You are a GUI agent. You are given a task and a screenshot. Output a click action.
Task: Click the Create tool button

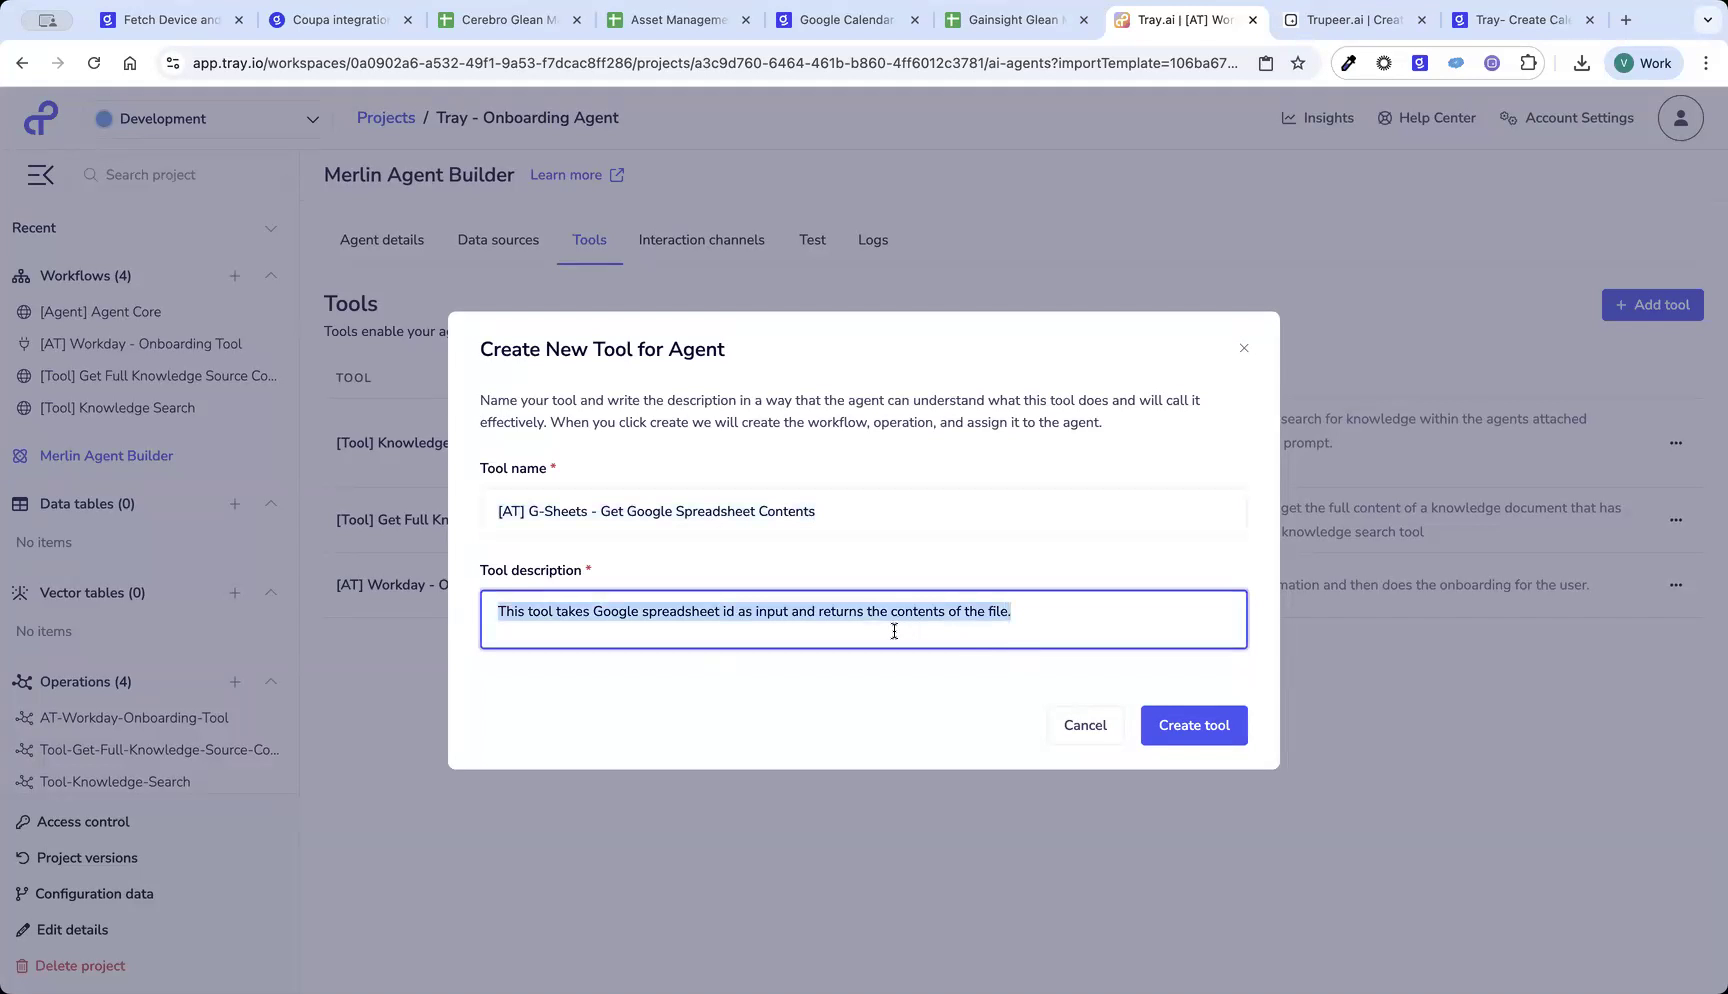point(1193,725)
